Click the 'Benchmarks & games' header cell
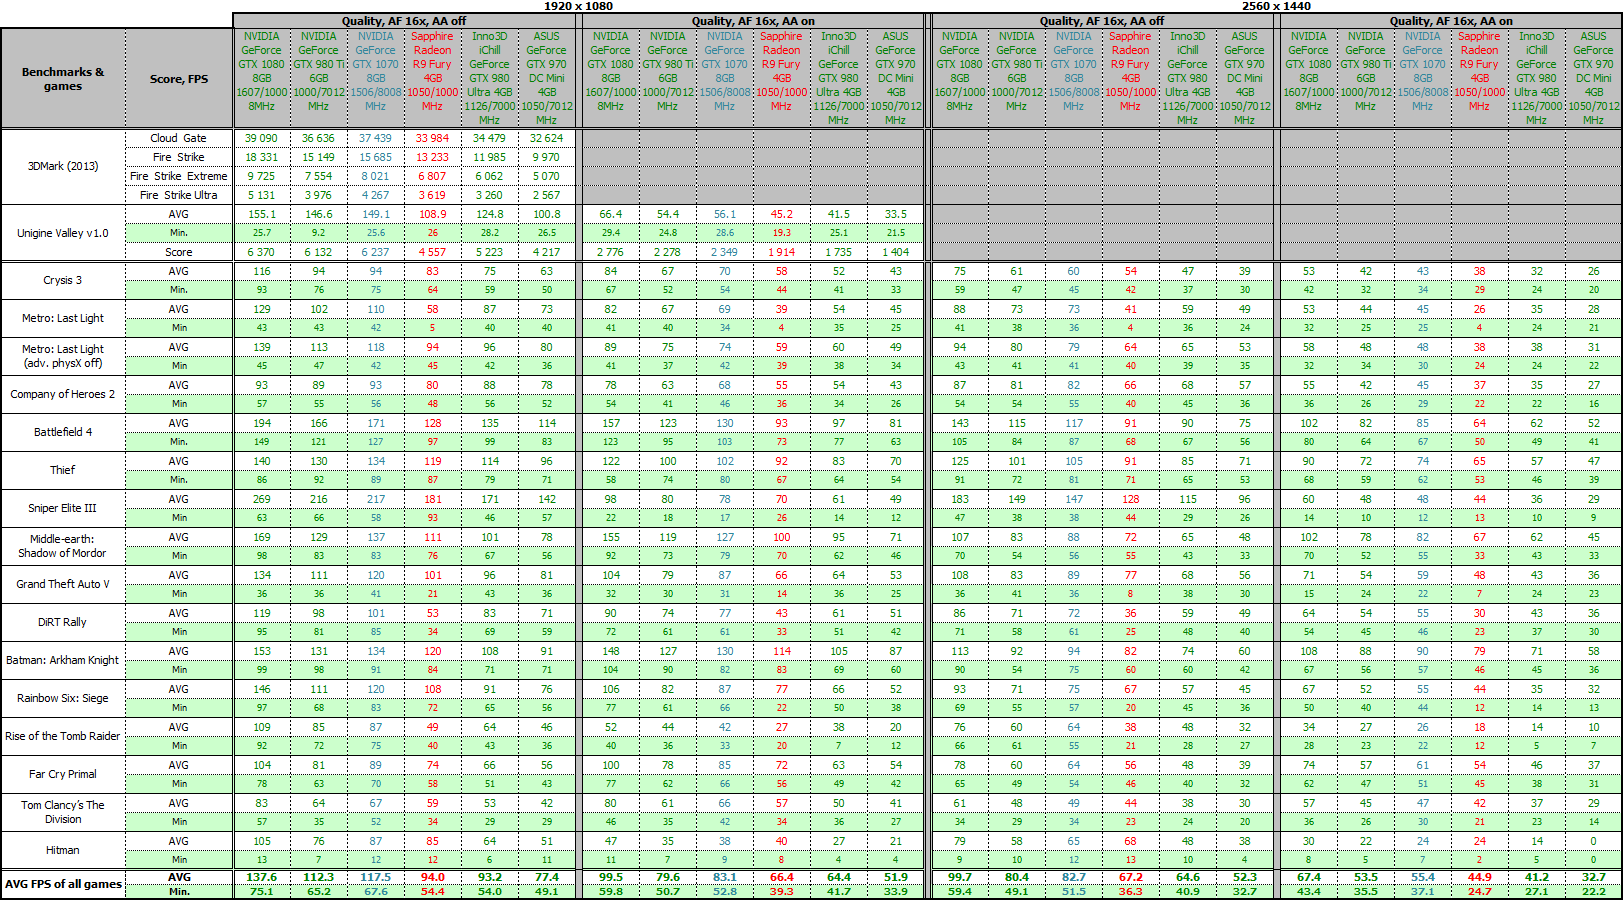Image resolution: width=1623 pixels, height=900 pixels. [63, 79]
